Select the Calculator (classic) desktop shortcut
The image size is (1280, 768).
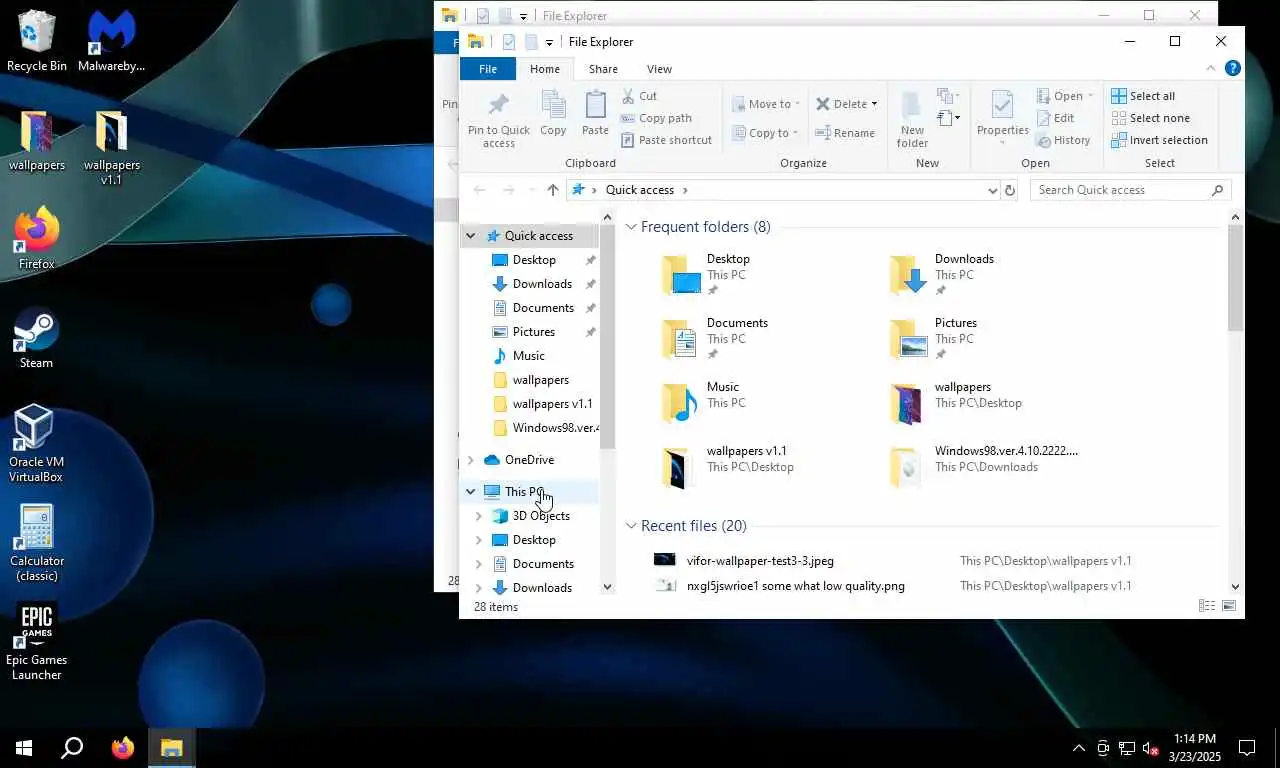click(36, 542)
